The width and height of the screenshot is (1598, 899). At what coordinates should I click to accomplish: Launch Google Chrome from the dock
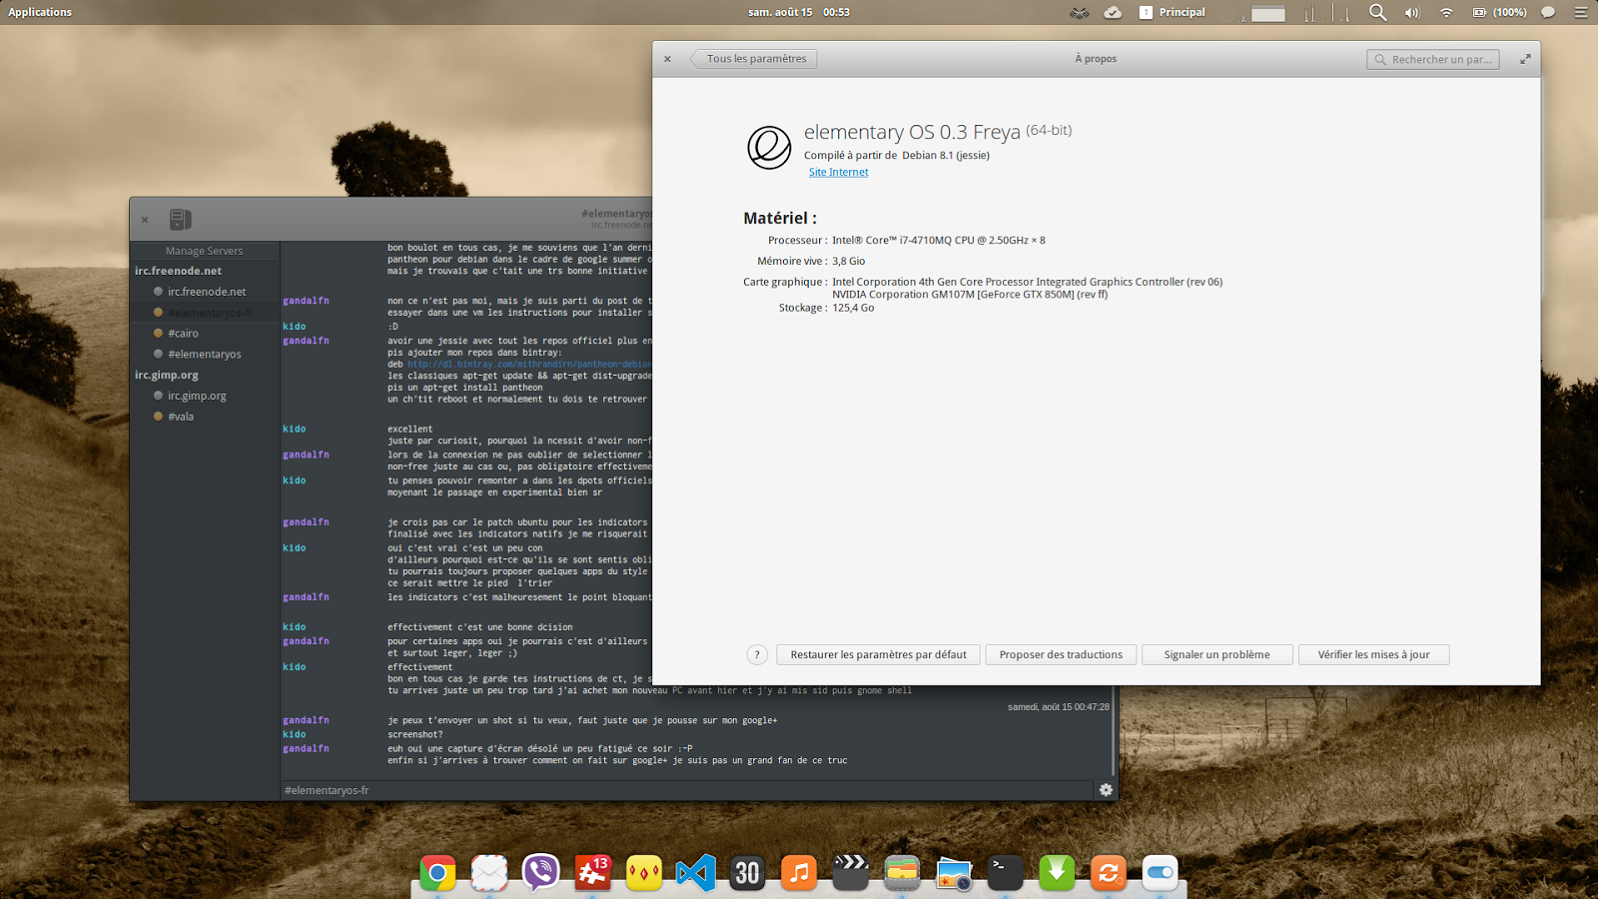click(x=438, y=873)
